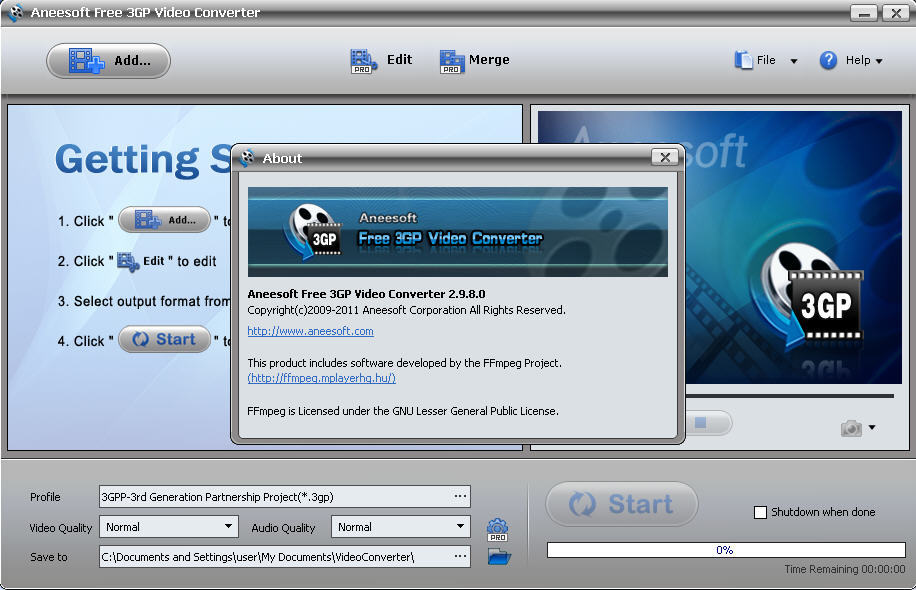Open the Help menu
916x590 pixels.
click(852, 60)
